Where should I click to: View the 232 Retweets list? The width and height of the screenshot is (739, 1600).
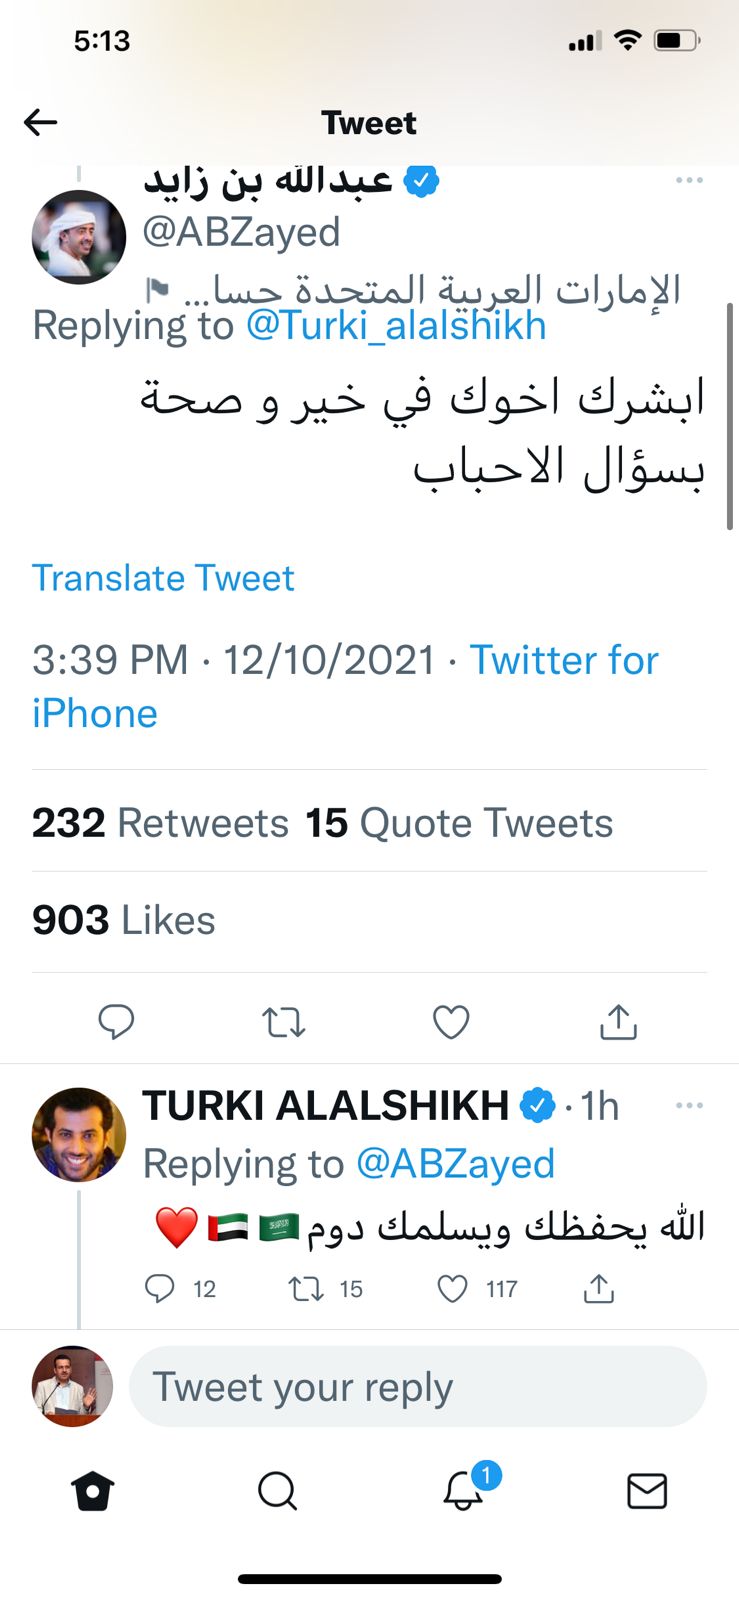pyautogui.click(x=160, y=823)
